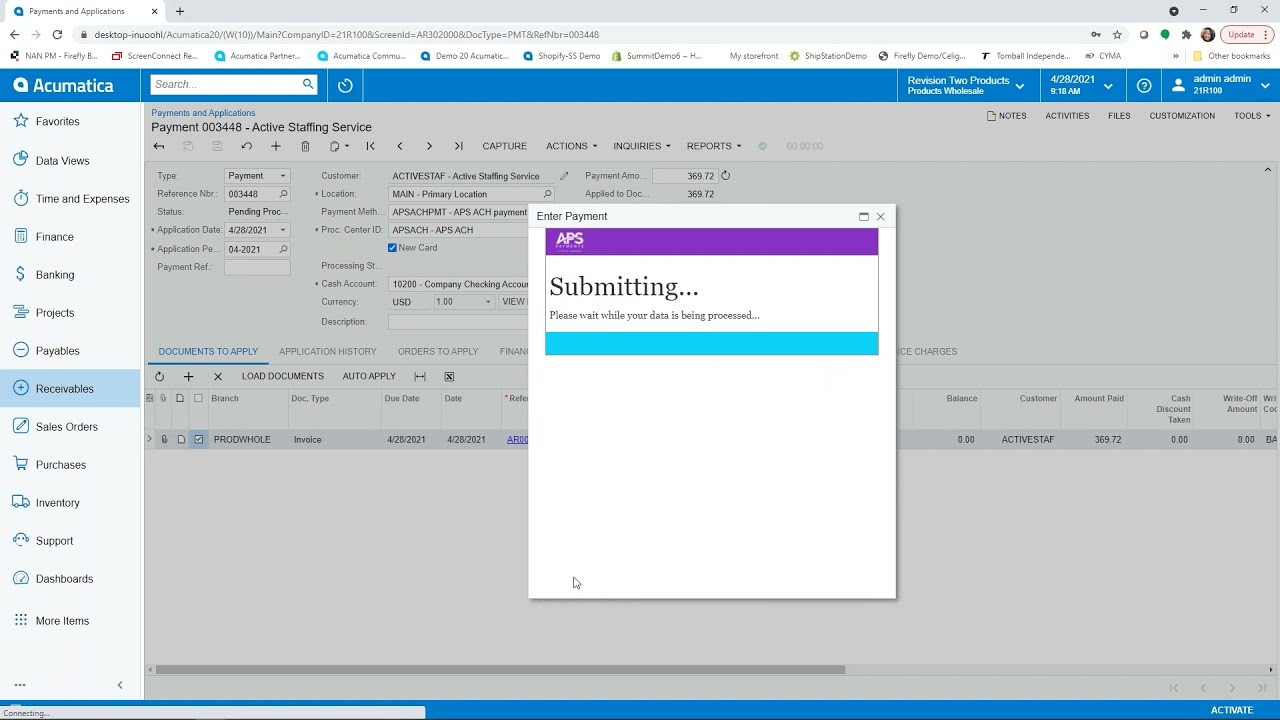
Task: Click the Capture button
Action: pos(504,146)
